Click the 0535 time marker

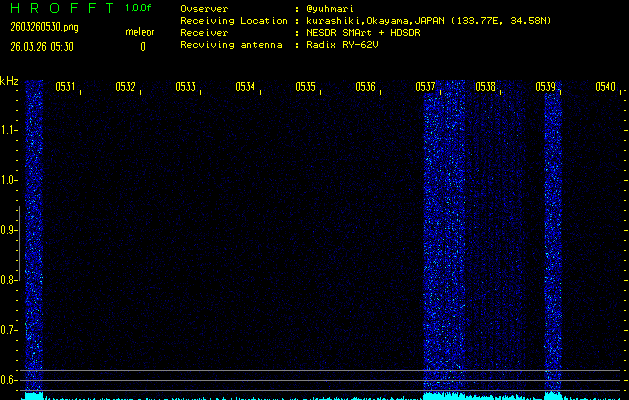point(305,87)
